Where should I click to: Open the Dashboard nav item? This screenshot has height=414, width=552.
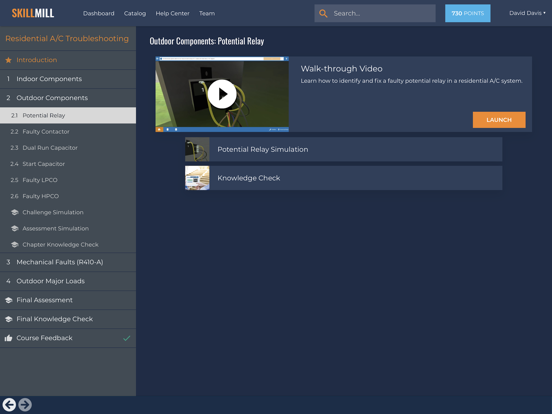click(99, 13)
